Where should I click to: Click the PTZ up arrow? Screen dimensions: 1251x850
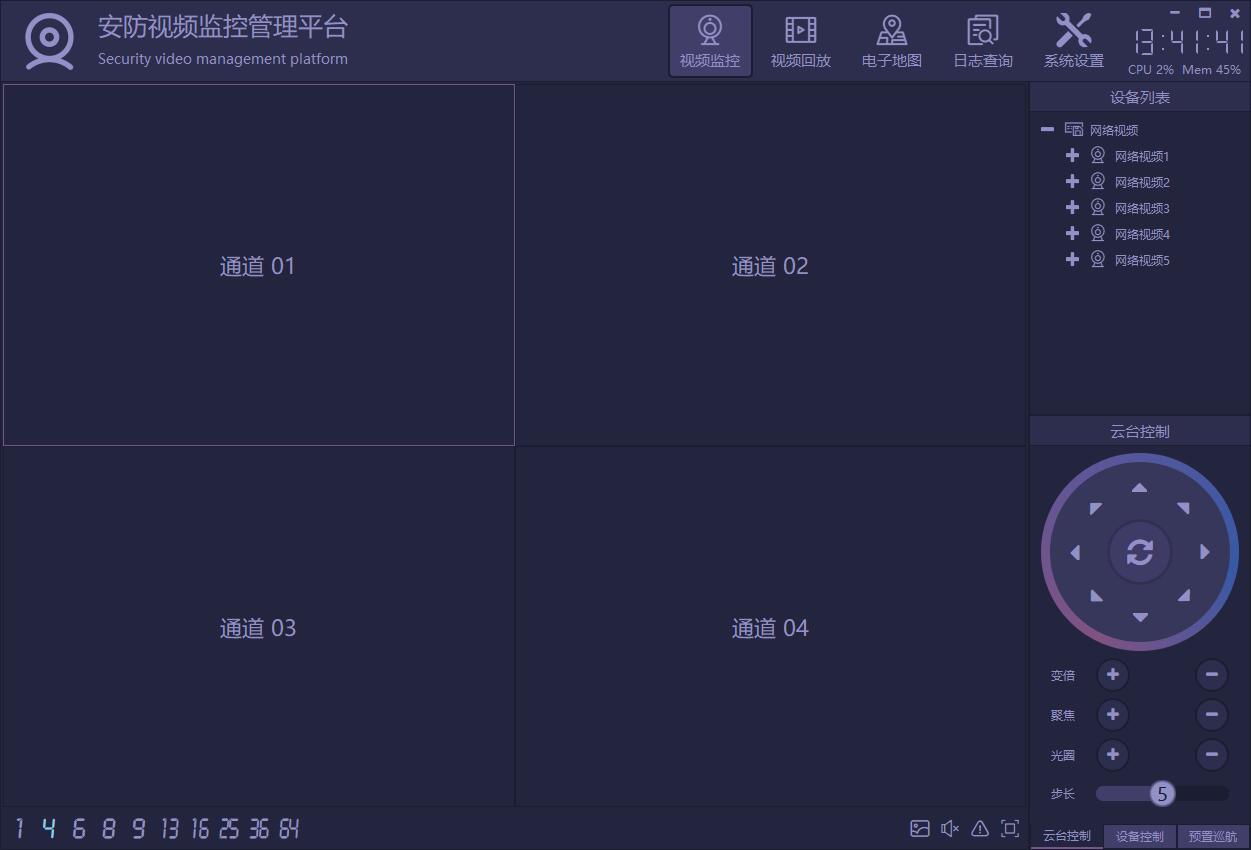(x=1139, y=488)
